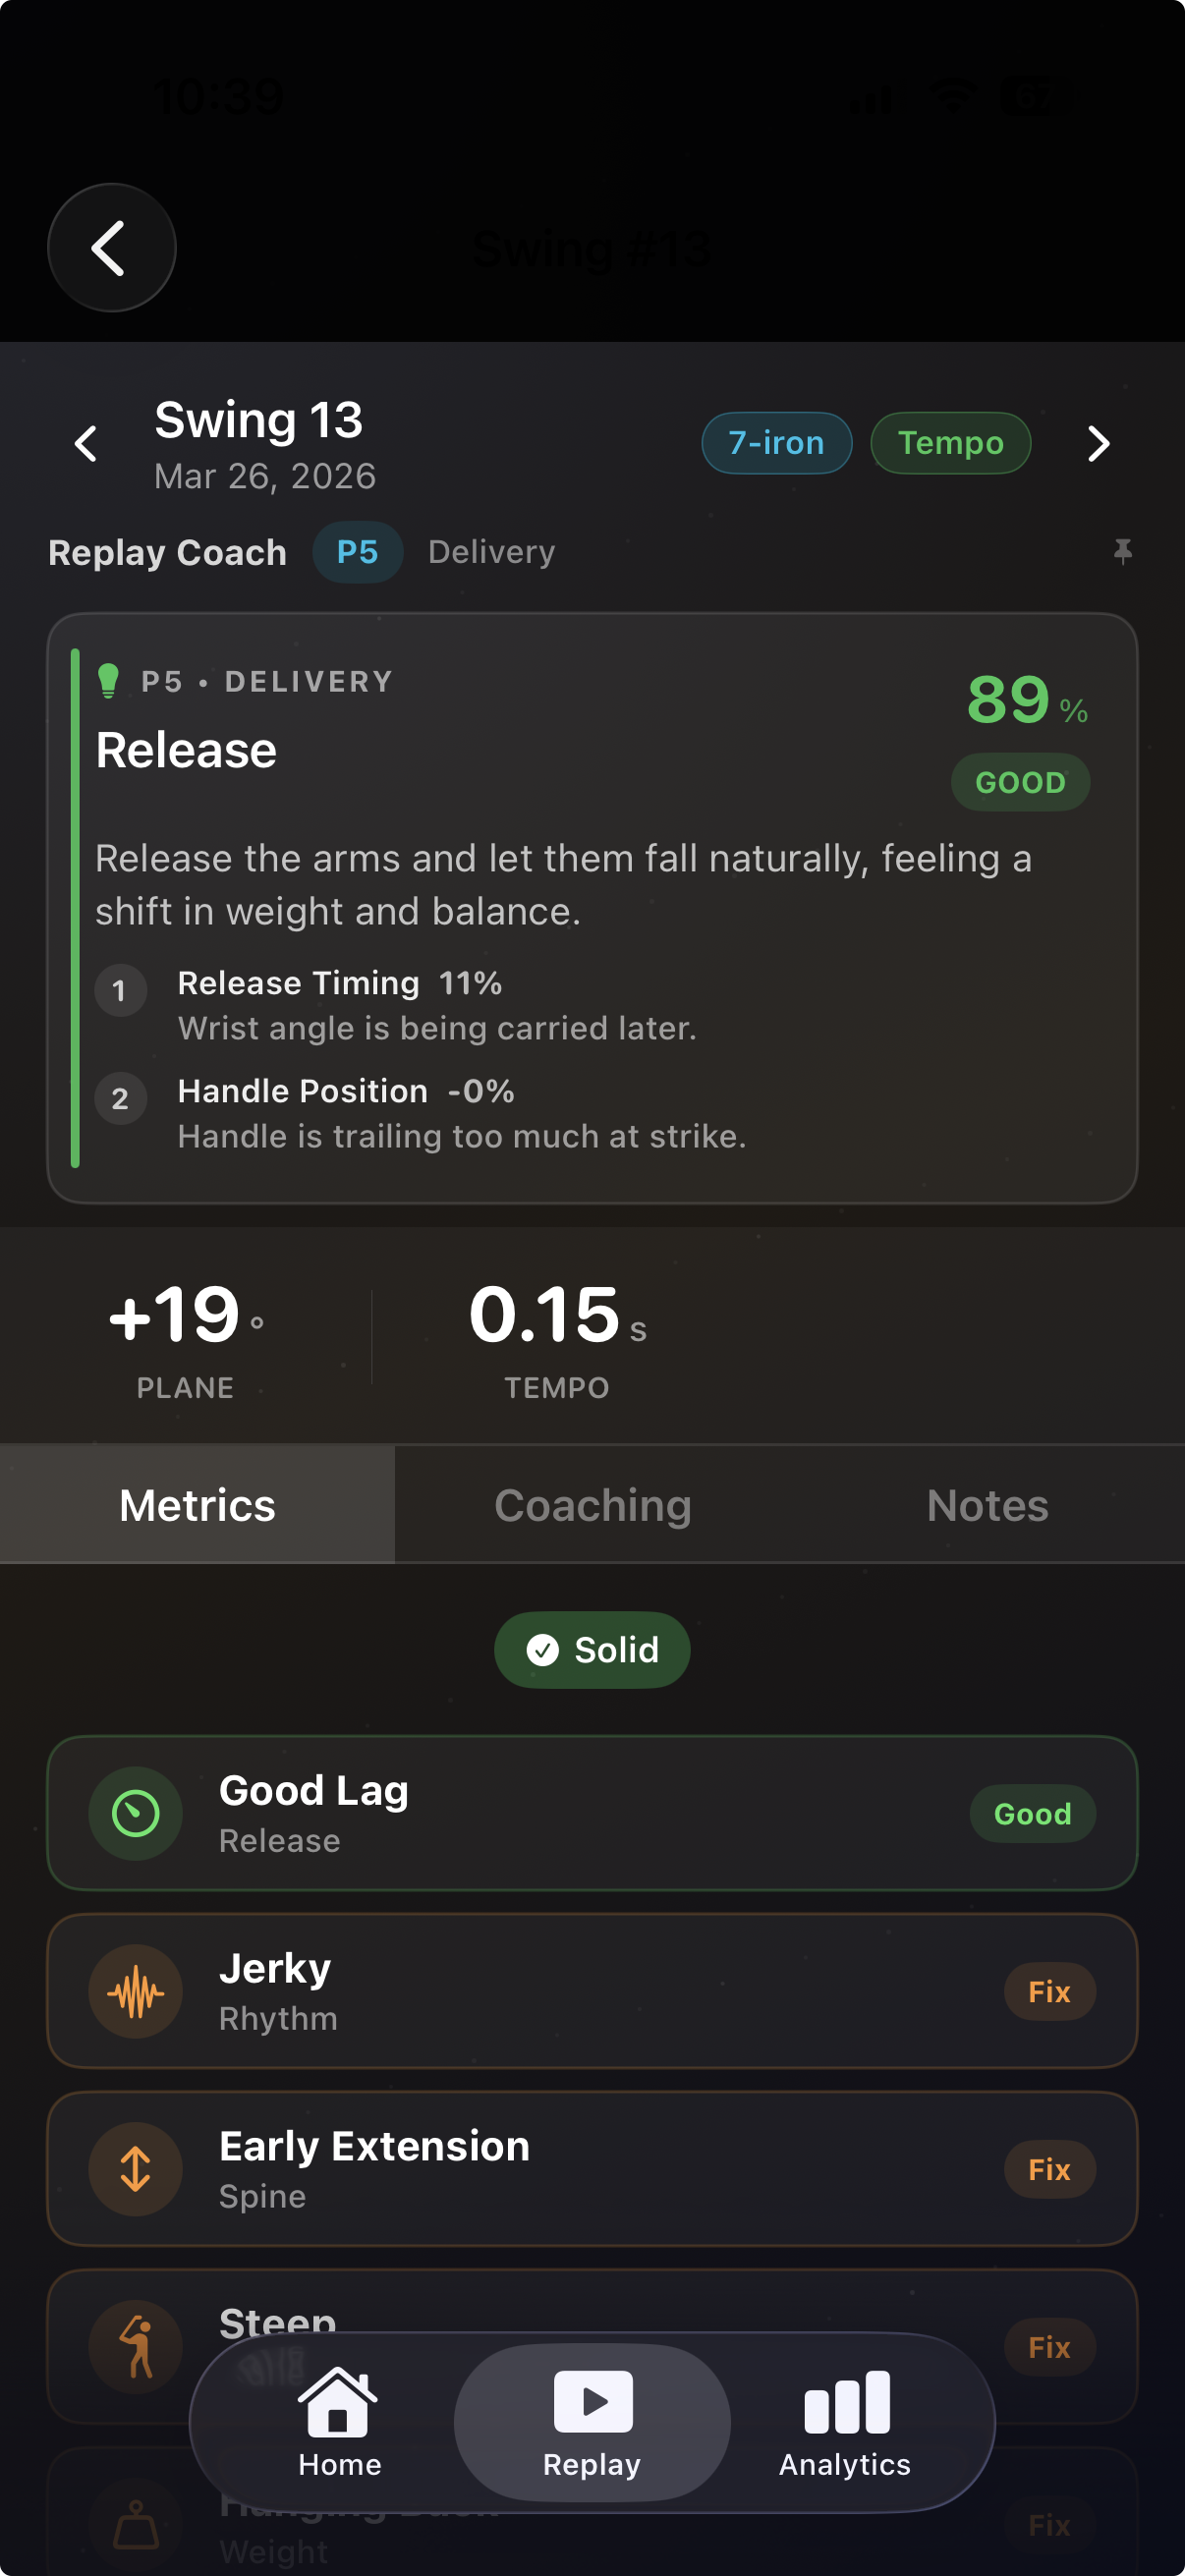Tap the waveform icon on the Jerky card
The image size is (1185, 2576).
135,1991
